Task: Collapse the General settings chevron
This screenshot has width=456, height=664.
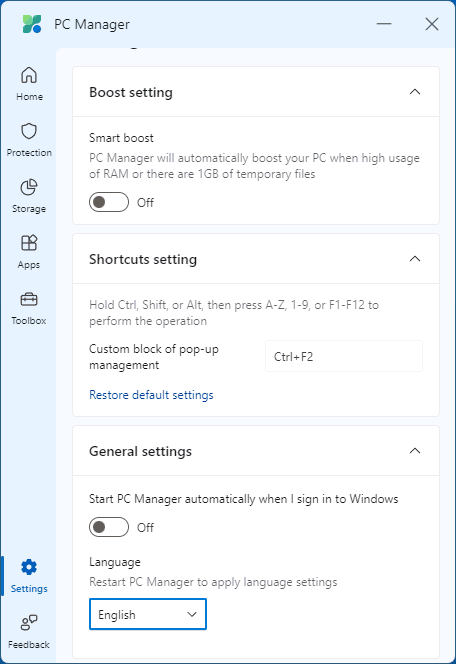Action: [x=415, y=451]
